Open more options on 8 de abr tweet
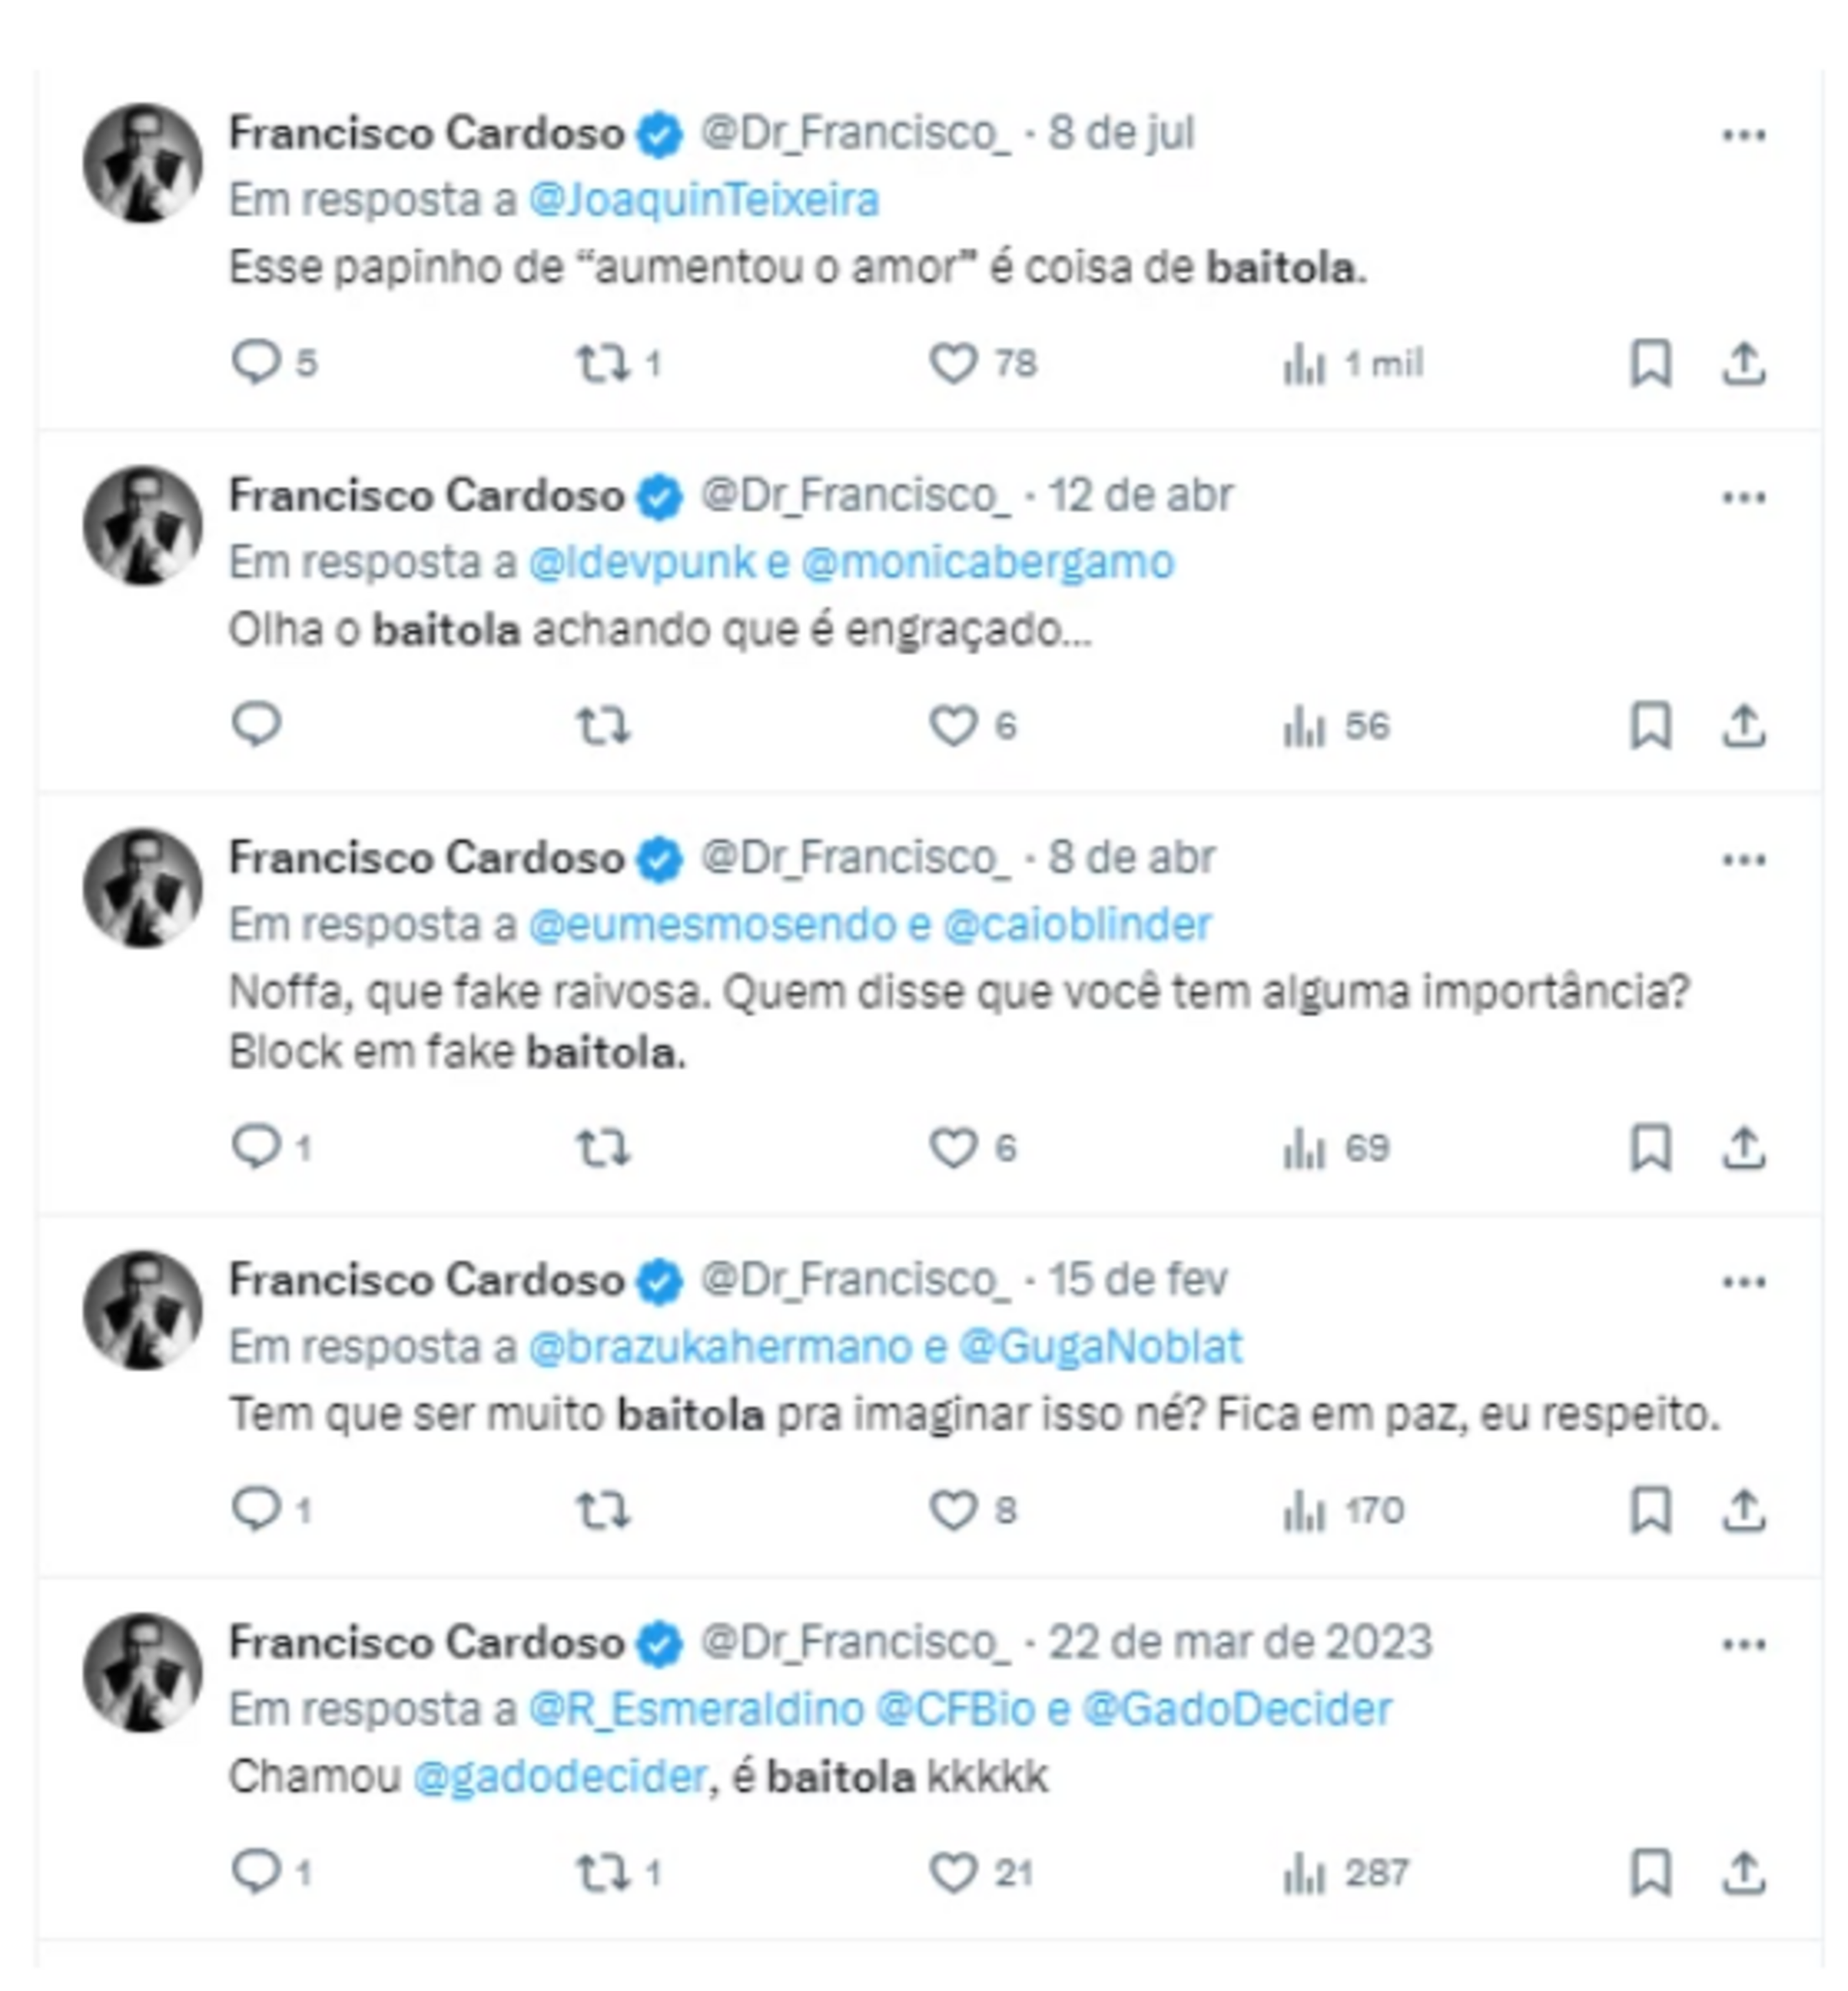Image resolution: width=1848 pixels, height=1991 pixels. (x=1743, y=859)
